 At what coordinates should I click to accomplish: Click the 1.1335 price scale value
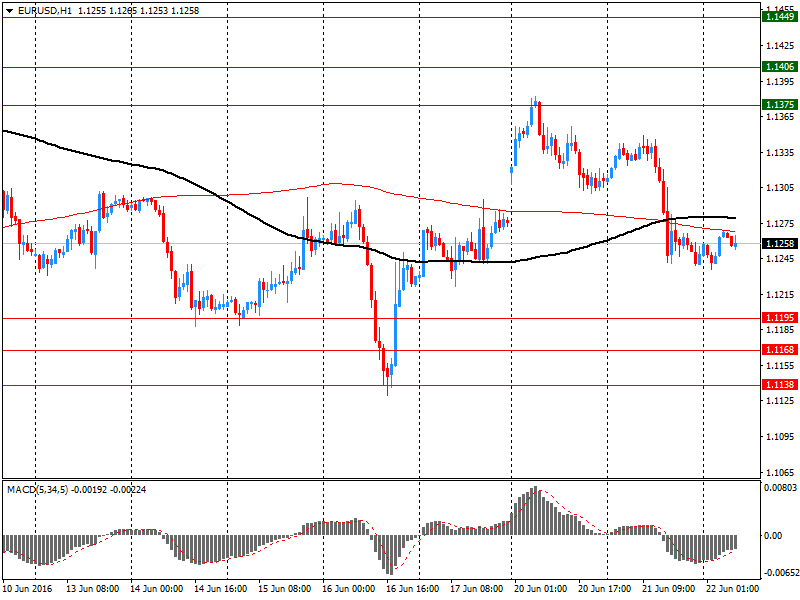(780, 153)
